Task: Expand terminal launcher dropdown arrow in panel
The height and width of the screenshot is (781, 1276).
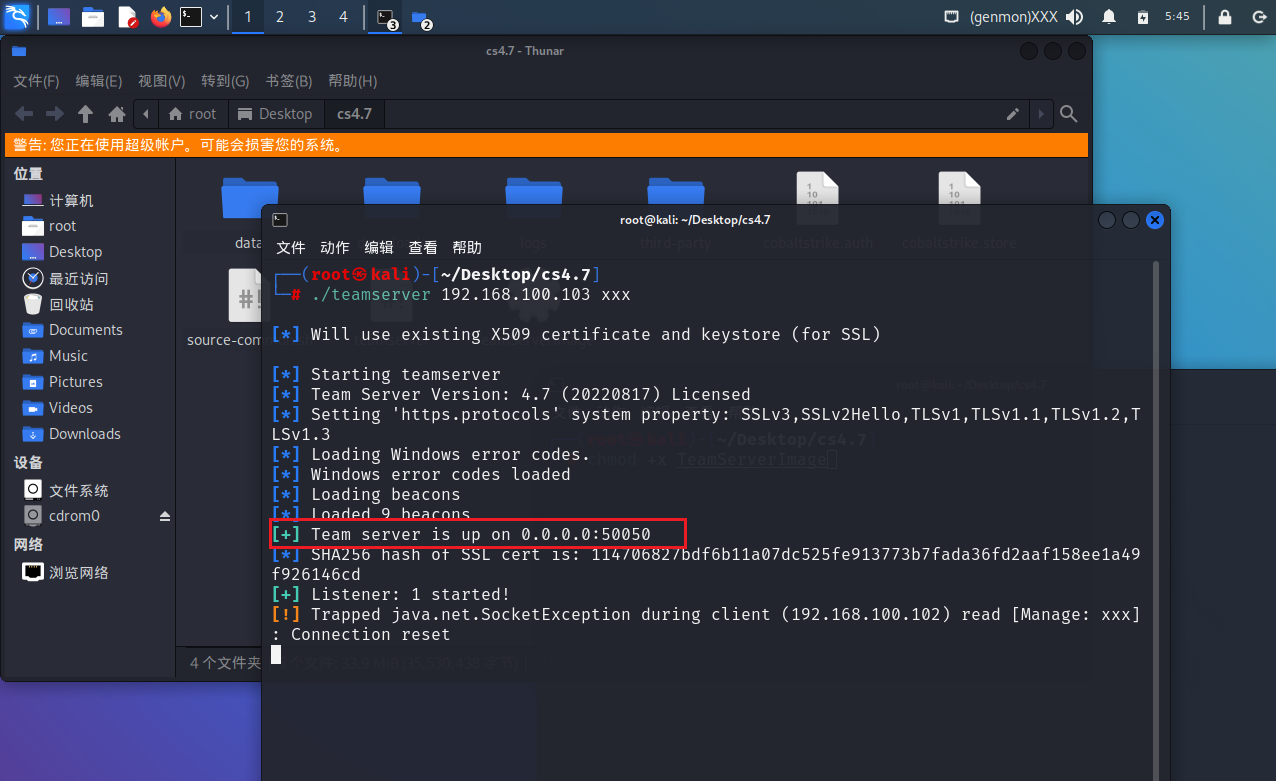Action: pyautogui.click(x=214, y=17)
